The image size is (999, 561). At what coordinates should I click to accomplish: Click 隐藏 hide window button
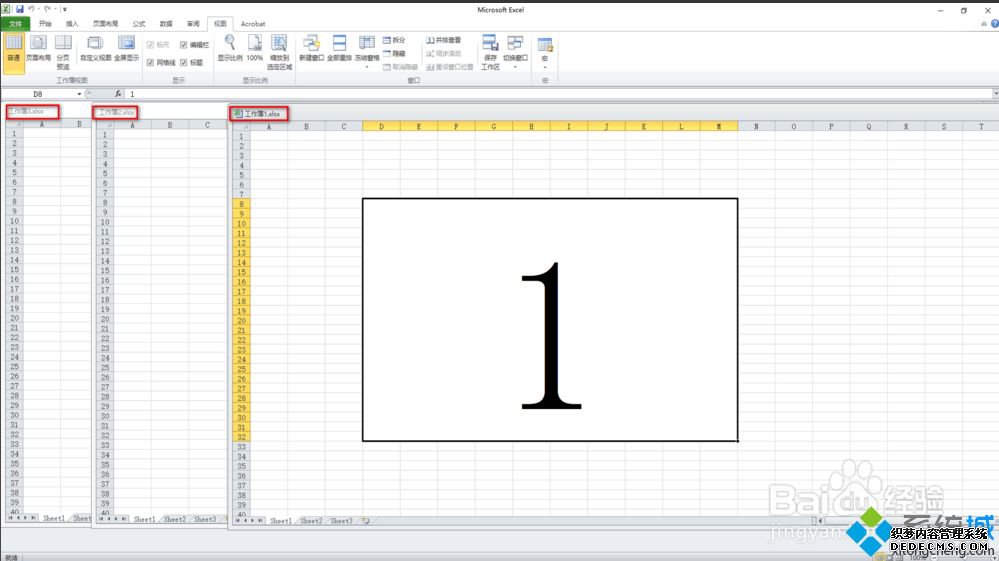pyautogui.click(x=394, y=53)
